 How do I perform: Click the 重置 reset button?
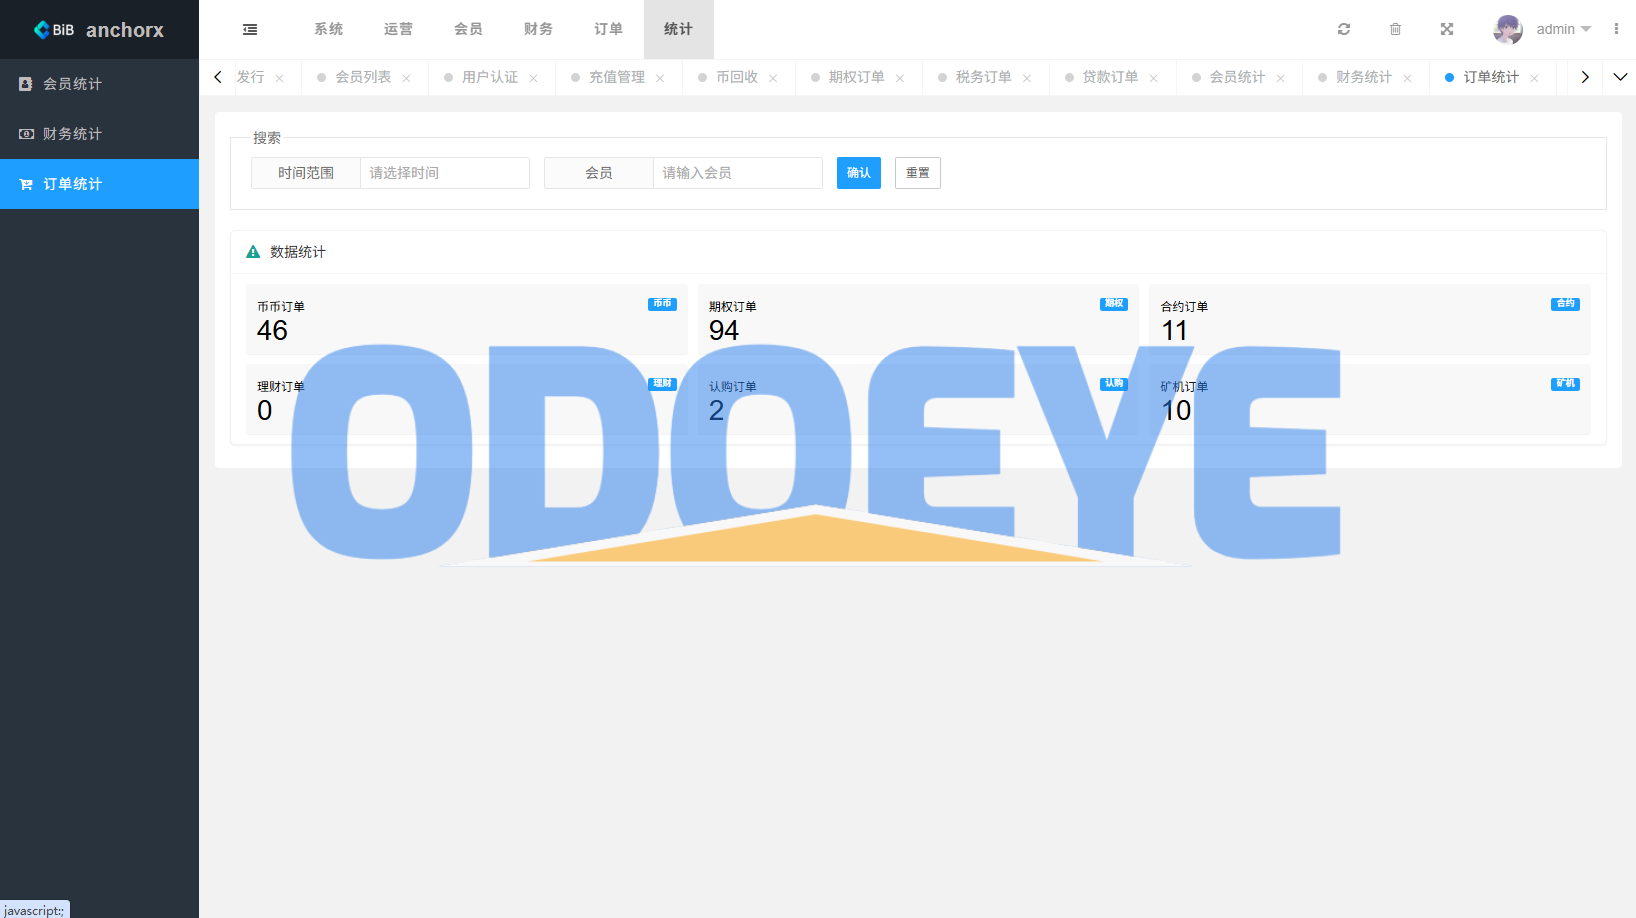point(917,173)
